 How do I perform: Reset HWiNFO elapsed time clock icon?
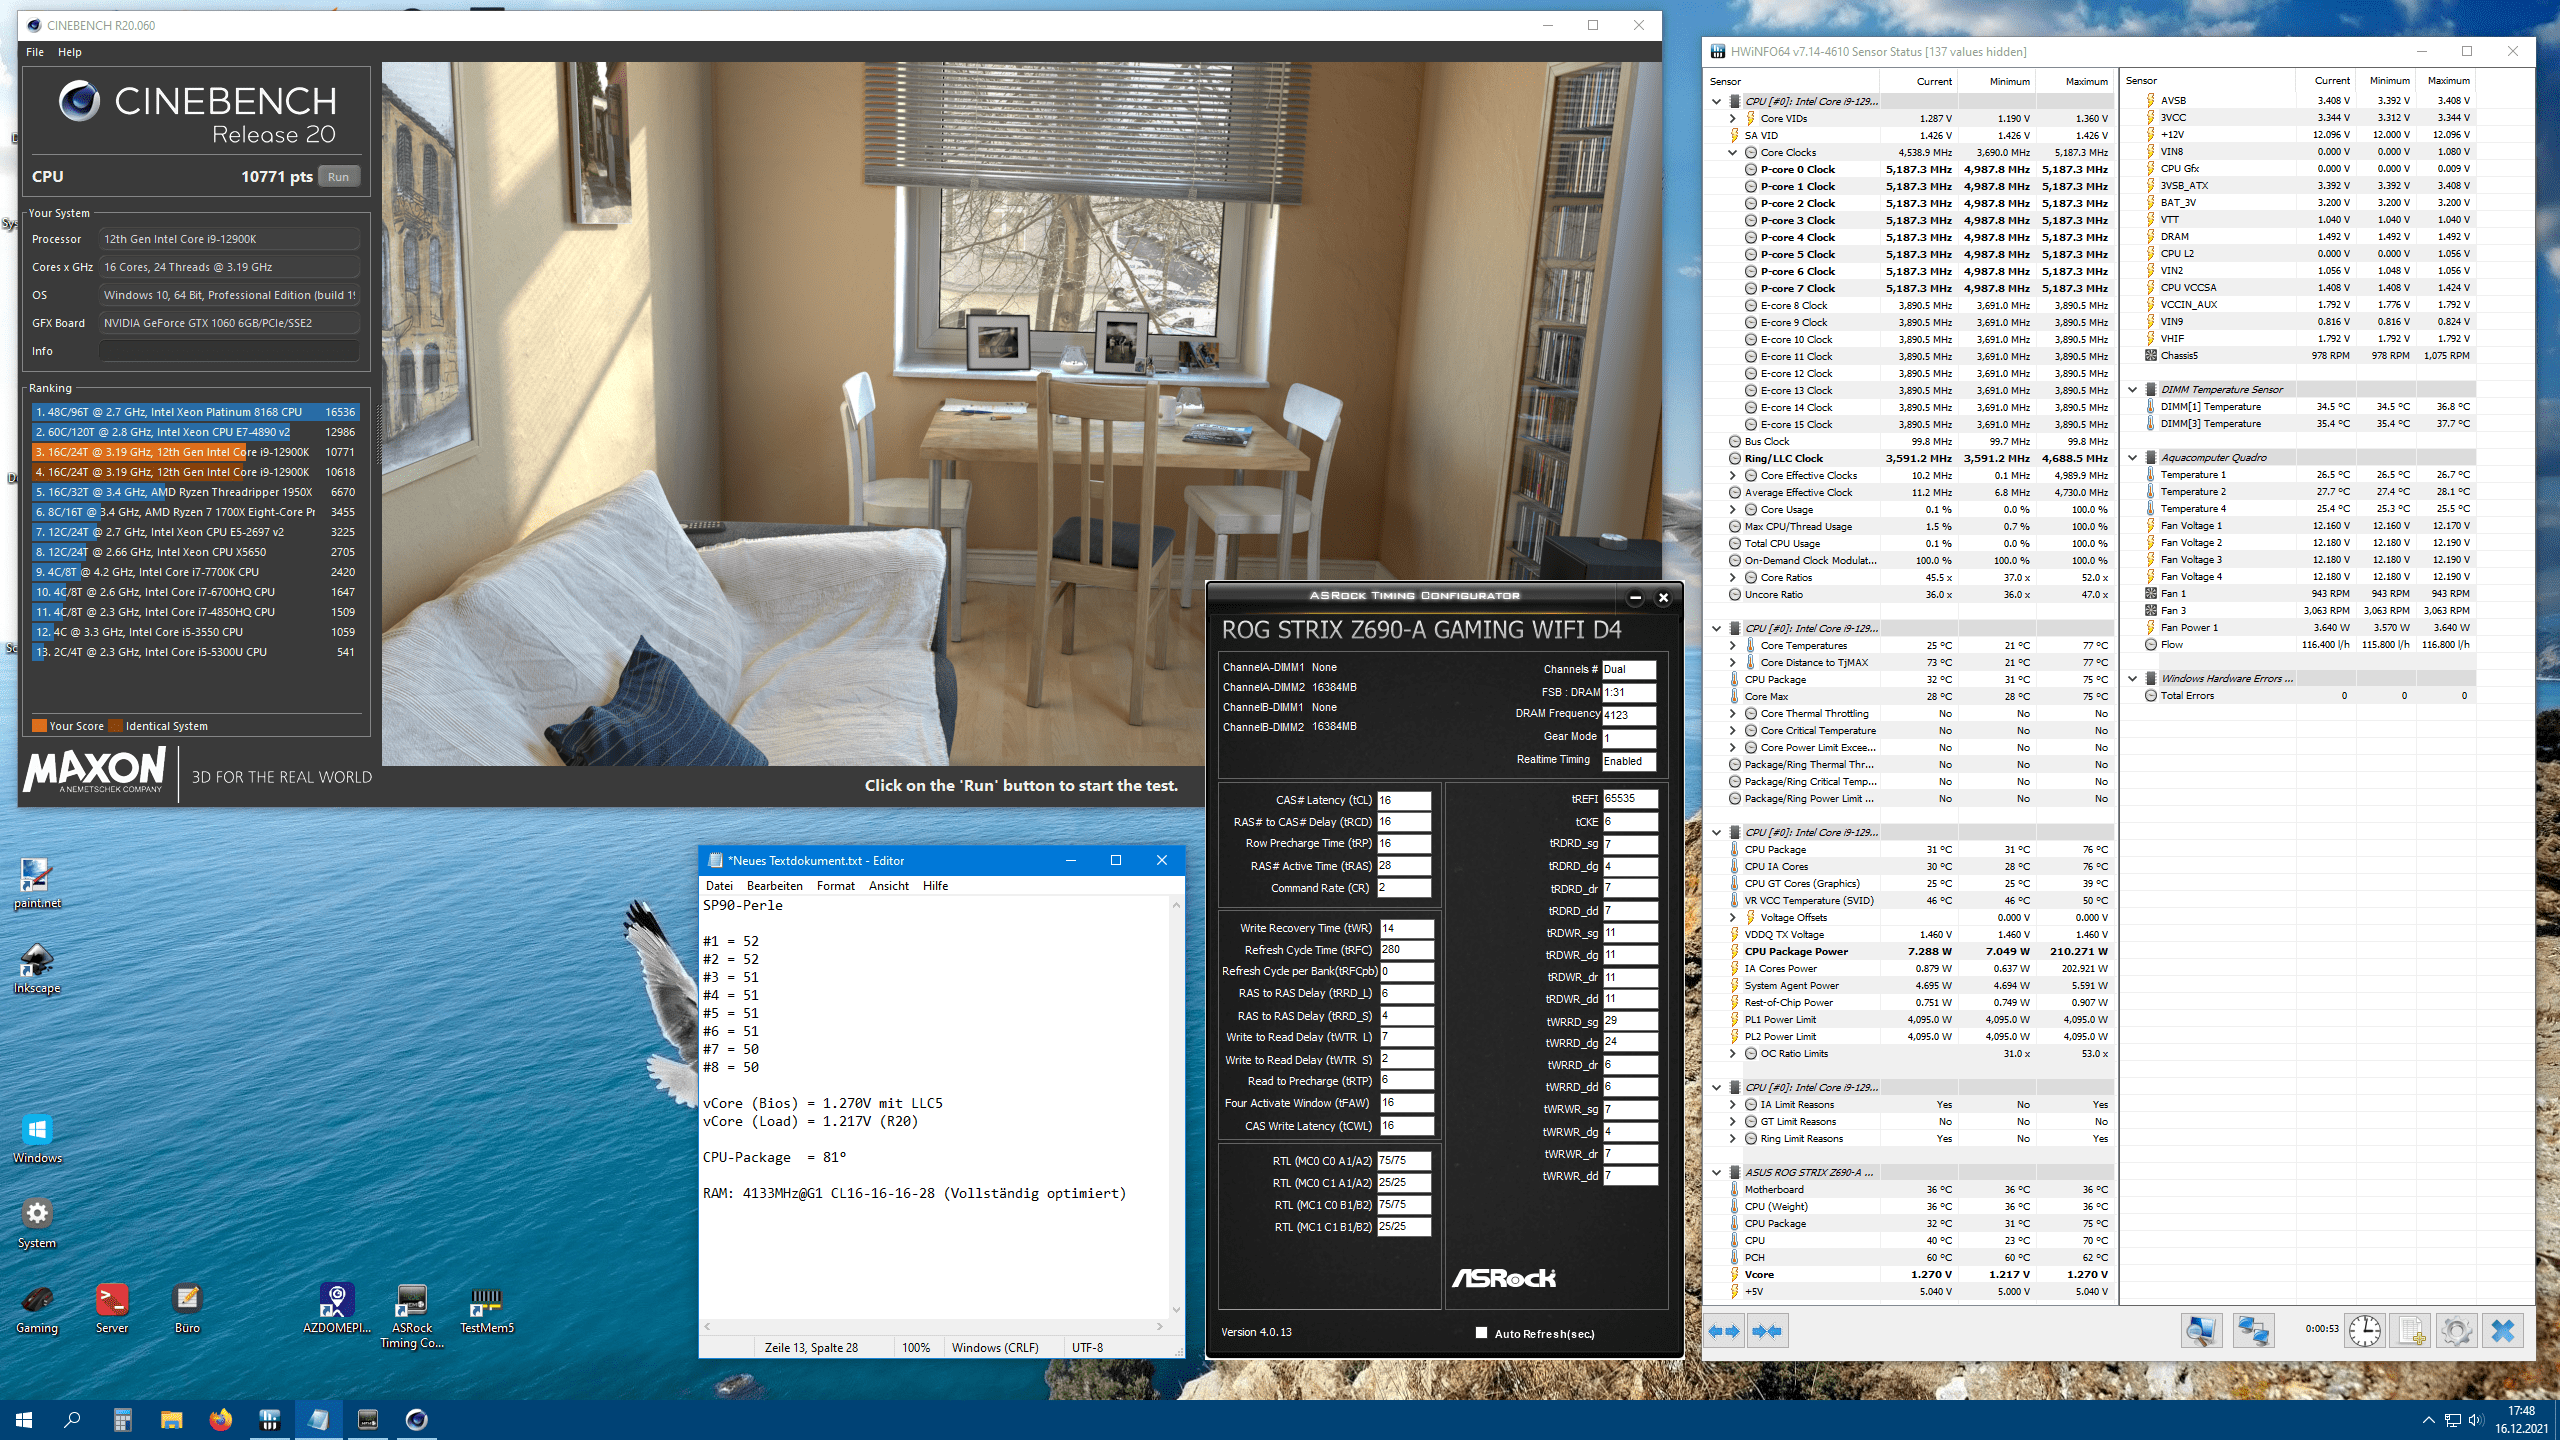click(x=2365, y=1330)
